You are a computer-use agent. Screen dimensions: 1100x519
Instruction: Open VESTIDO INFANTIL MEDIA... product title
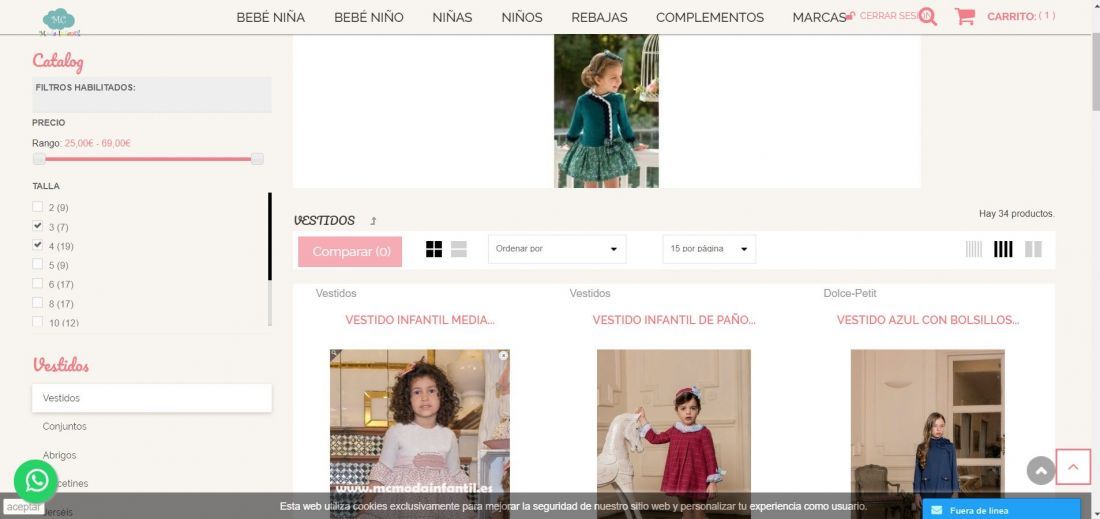[420, 320]
